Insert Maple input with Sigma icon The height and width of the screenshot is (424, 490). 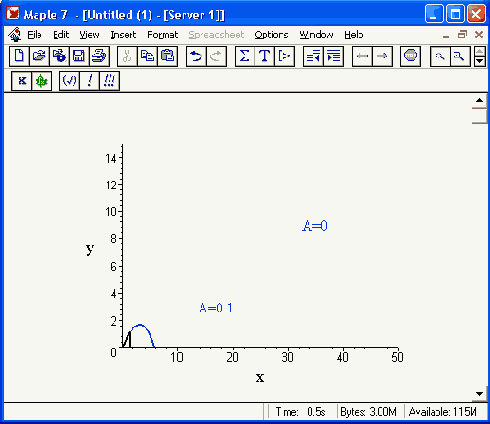tap(245, 56)
